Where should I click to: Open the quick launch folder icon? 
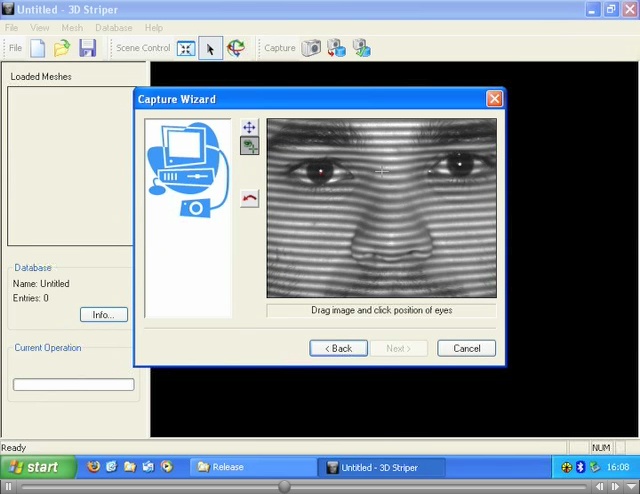[x=130, y=467]
